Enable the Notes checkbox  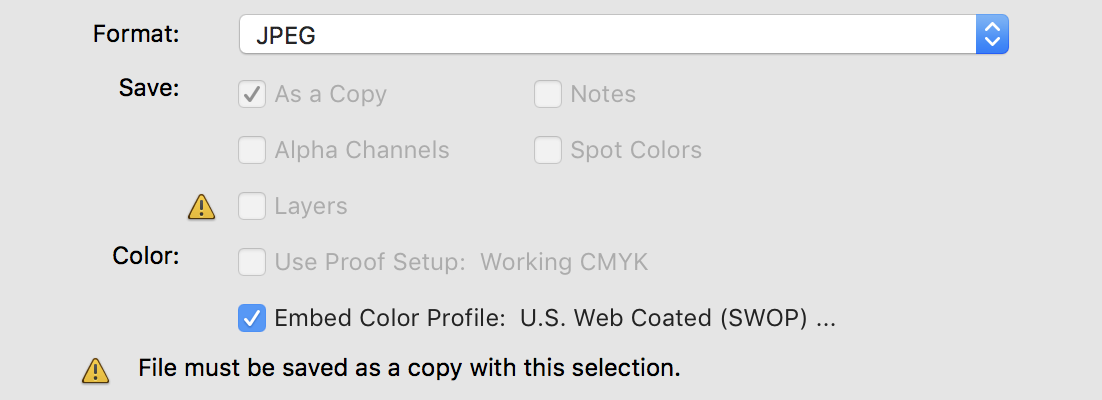(x=547, y=94)
